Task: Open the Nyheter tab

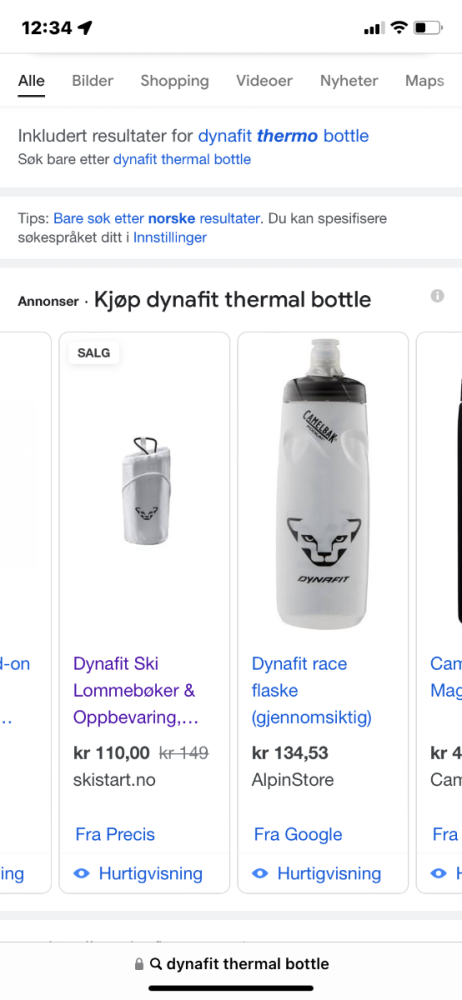Action: [x=349, y=81]
